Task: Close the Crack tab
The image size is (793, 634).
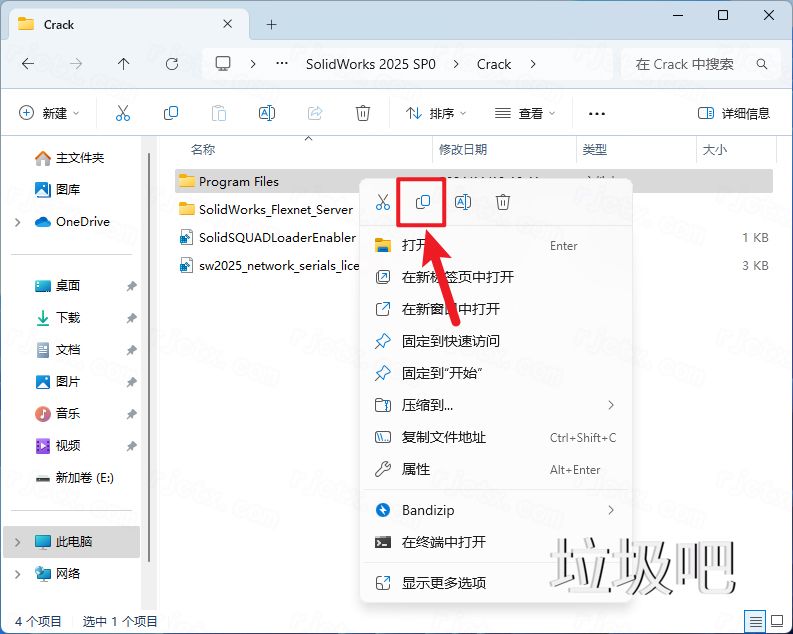Action: 228,24
